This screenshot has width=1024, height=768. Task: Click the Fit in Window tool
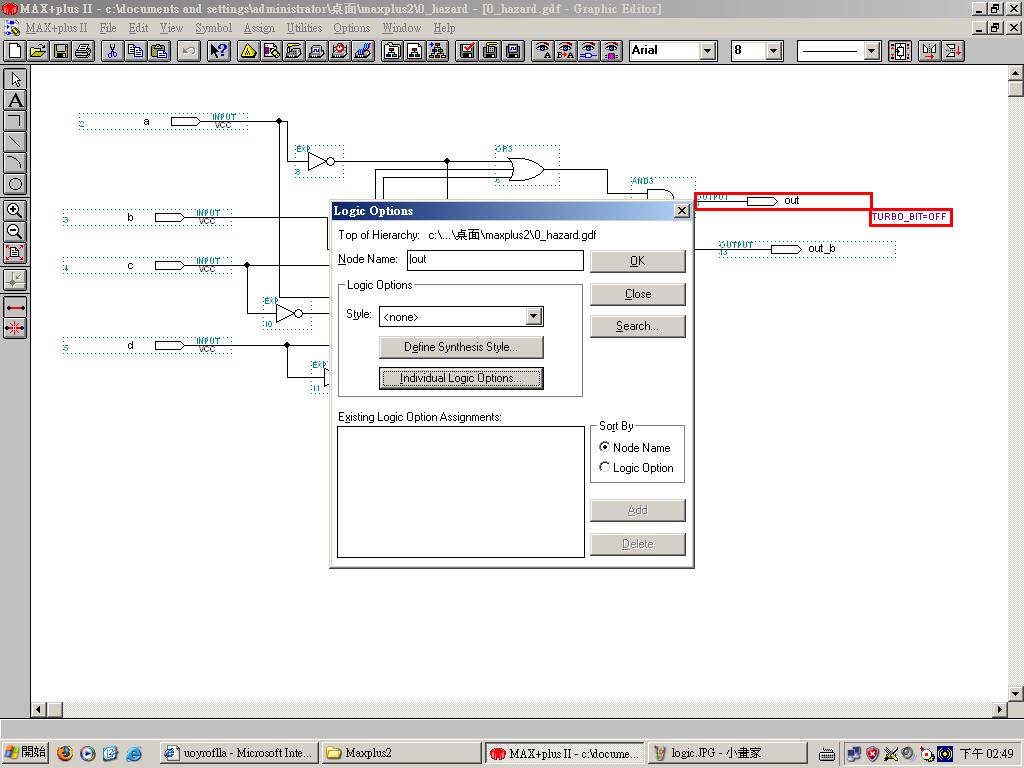15,252
